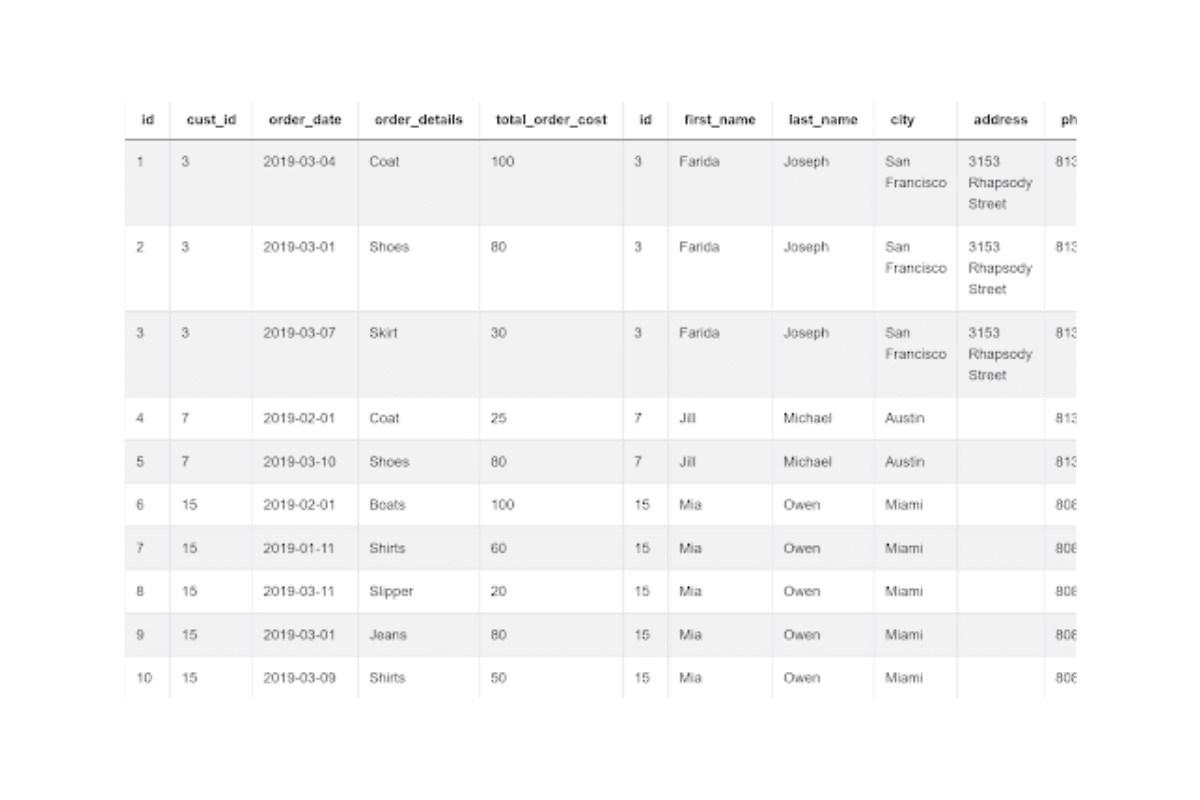Select the last_name column header
1200x800 pixels.
point(823,120)
